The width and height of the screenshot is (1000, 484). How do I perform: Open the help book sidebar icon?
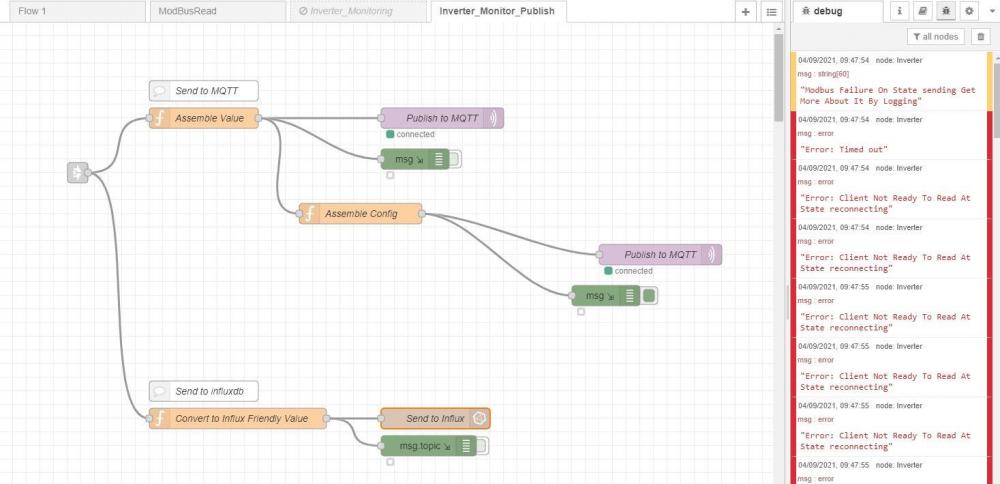922,11
